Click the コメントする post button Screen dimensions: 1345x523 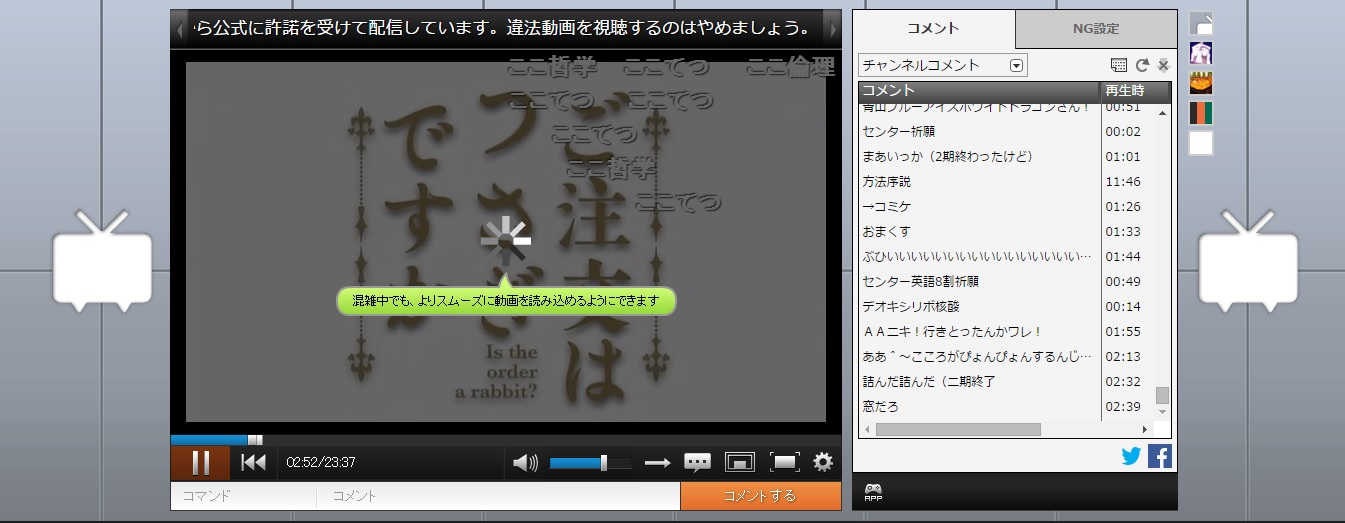[x=761, y=496]
